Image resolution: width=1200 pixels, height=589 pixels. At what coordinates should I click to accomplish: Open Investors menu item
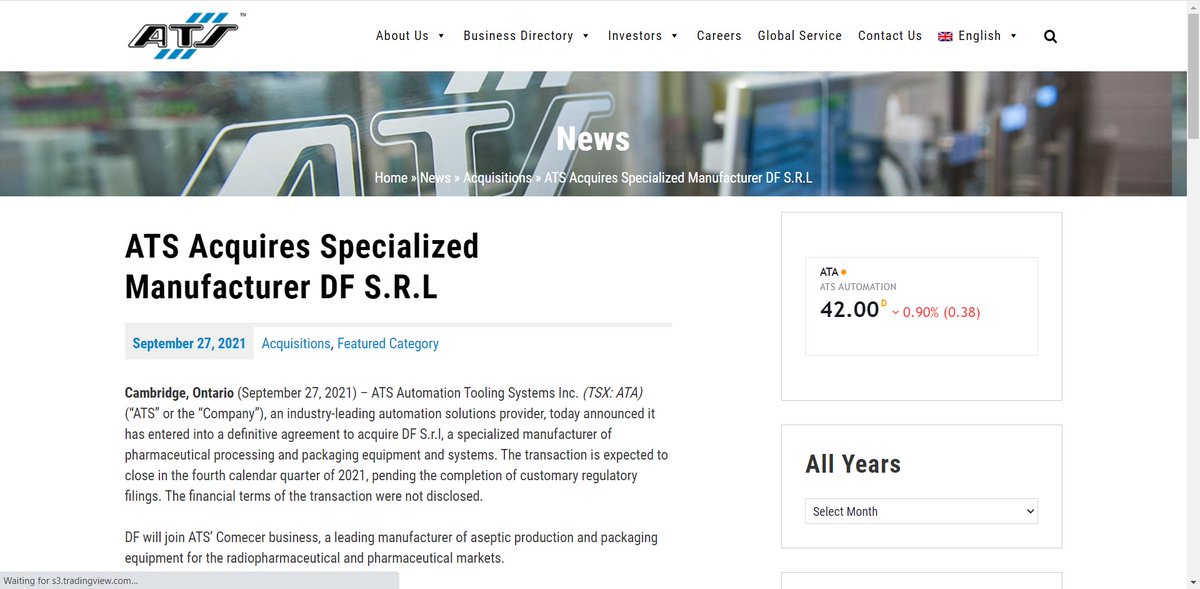point(635,36)
